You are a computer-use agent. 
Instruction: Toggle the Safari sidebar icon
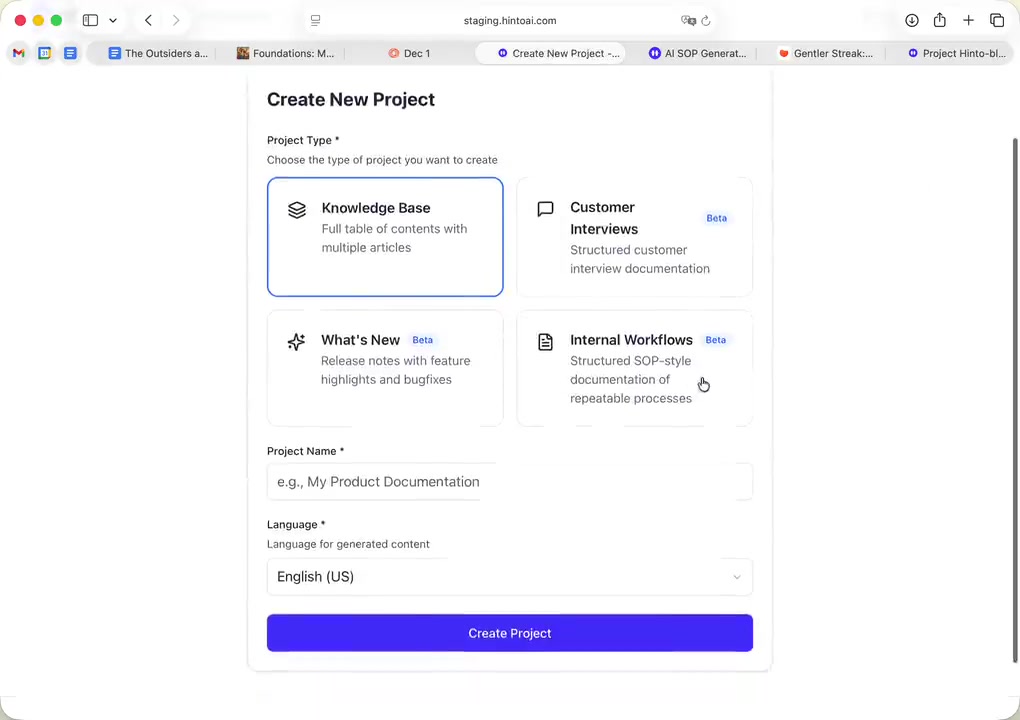(x=90, y=20)
